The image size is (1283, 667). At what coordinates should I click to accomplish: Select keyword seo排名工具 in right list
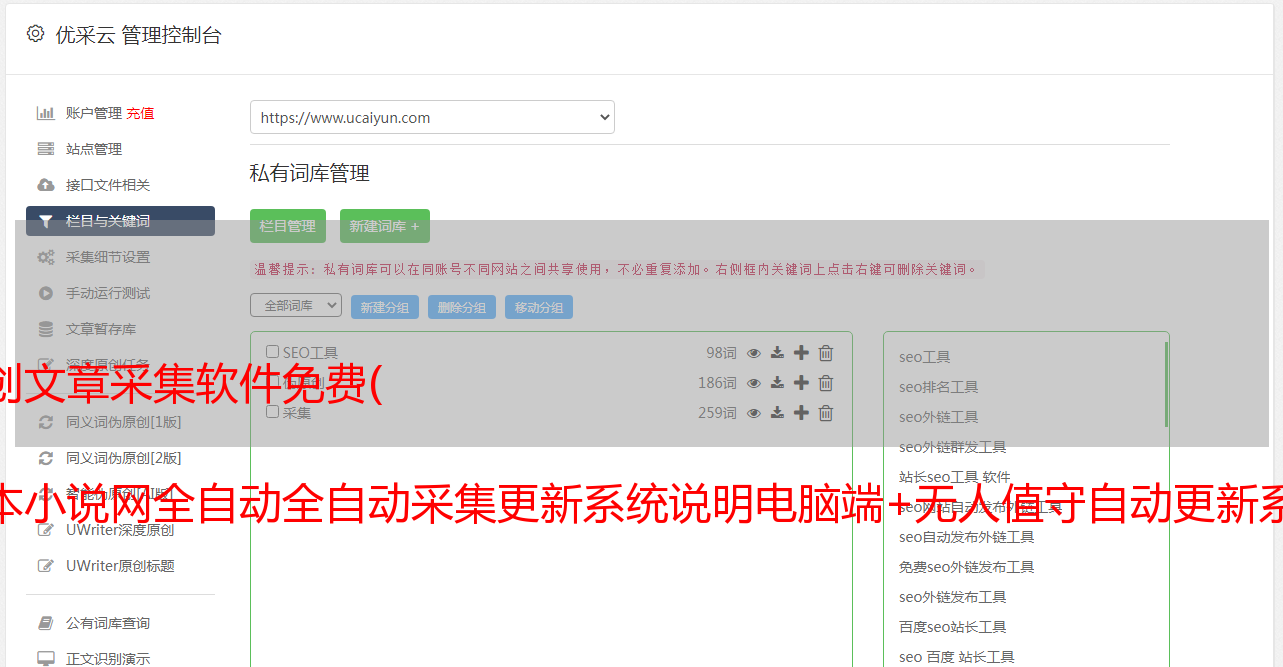tap(939, 387)
